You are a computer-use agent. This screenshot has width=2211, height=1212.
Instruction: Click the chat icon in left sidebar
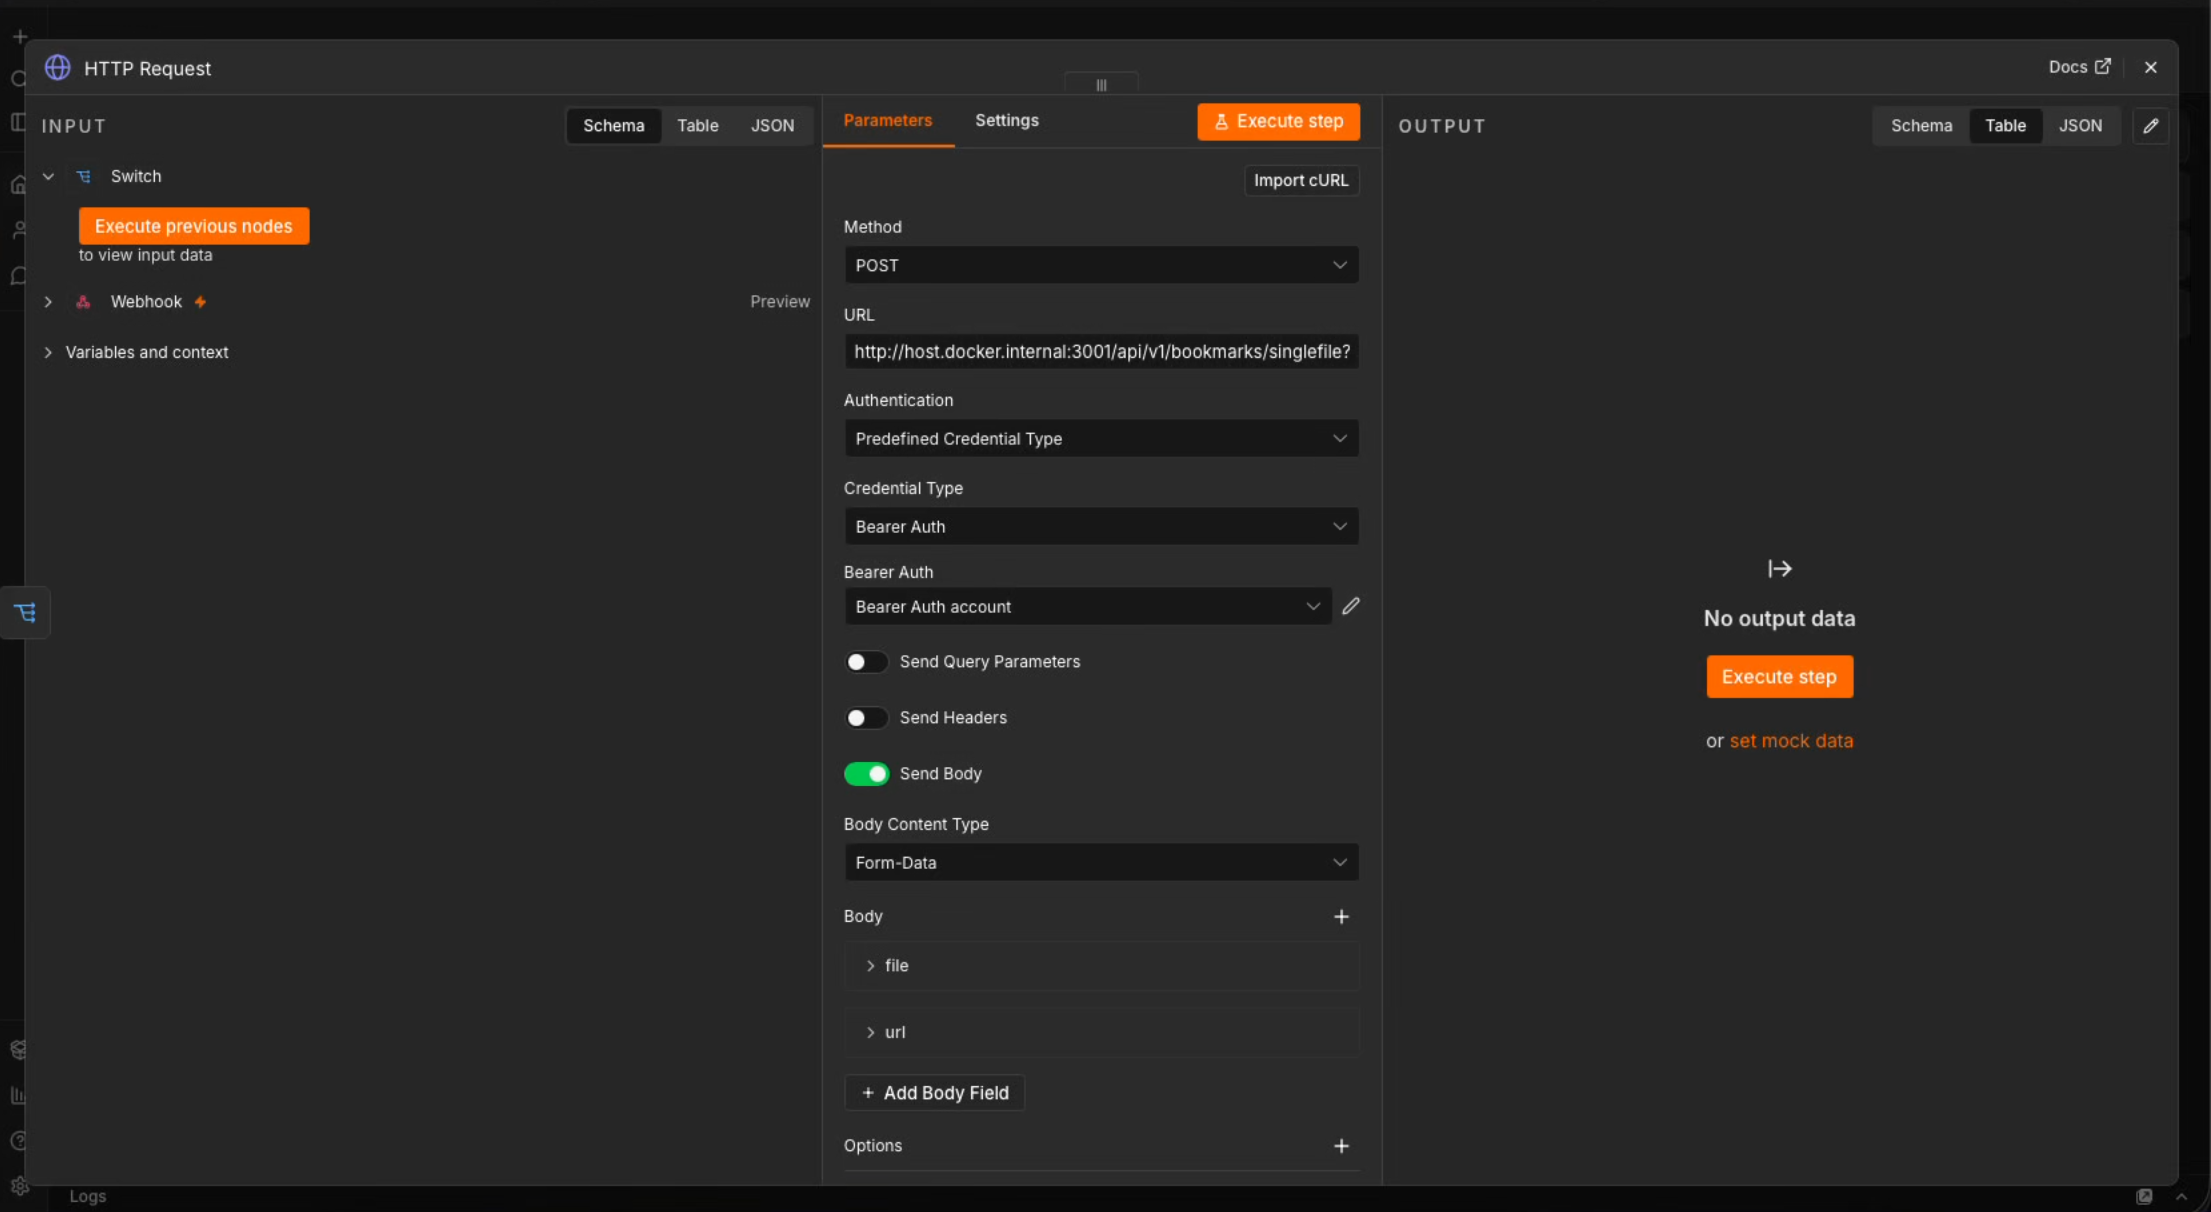(x=18, y=276)
